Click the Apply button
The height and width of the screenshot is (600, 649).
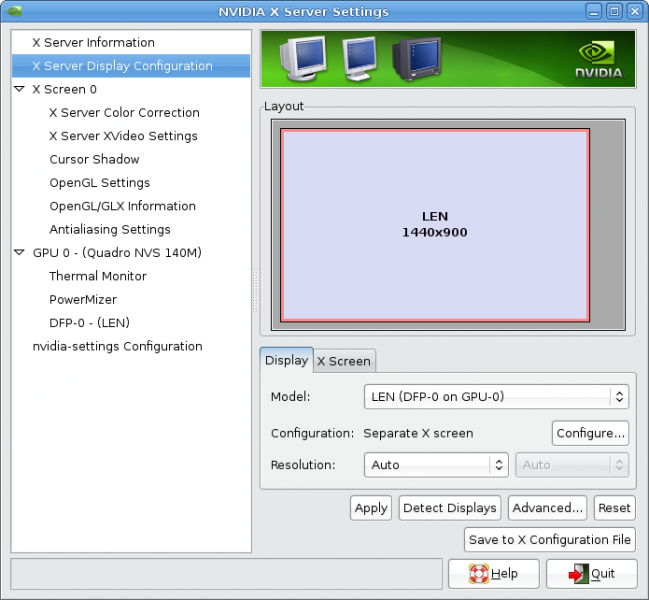pos(371,508)
